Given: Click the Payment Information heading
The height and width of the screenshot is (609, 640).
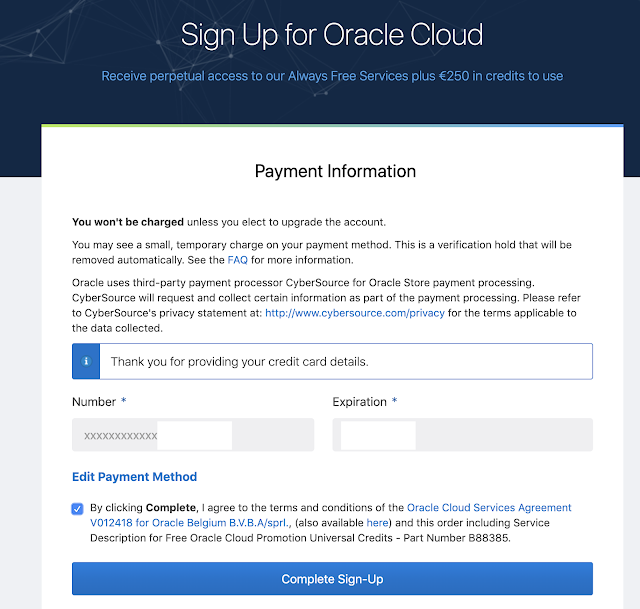Looking at the screenshot, I should pos(335,171).
